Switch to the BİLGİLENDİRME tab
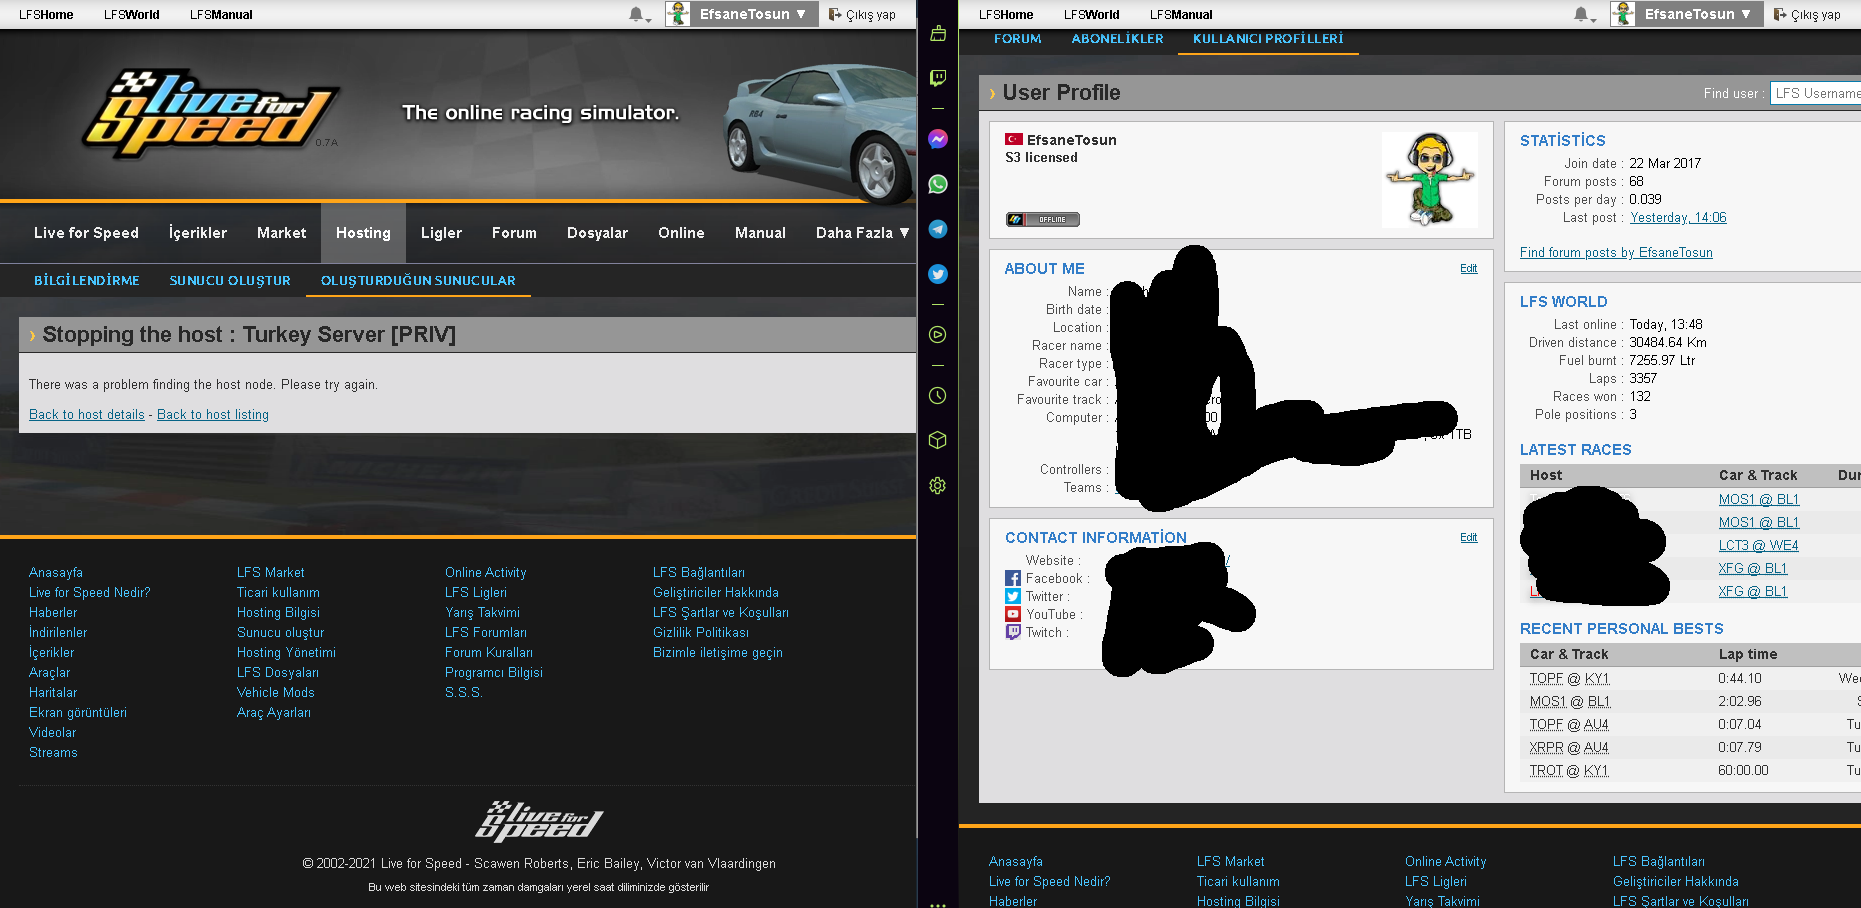Image resolution: width=1861 pixels, height=908 pixels. point(87,280)
